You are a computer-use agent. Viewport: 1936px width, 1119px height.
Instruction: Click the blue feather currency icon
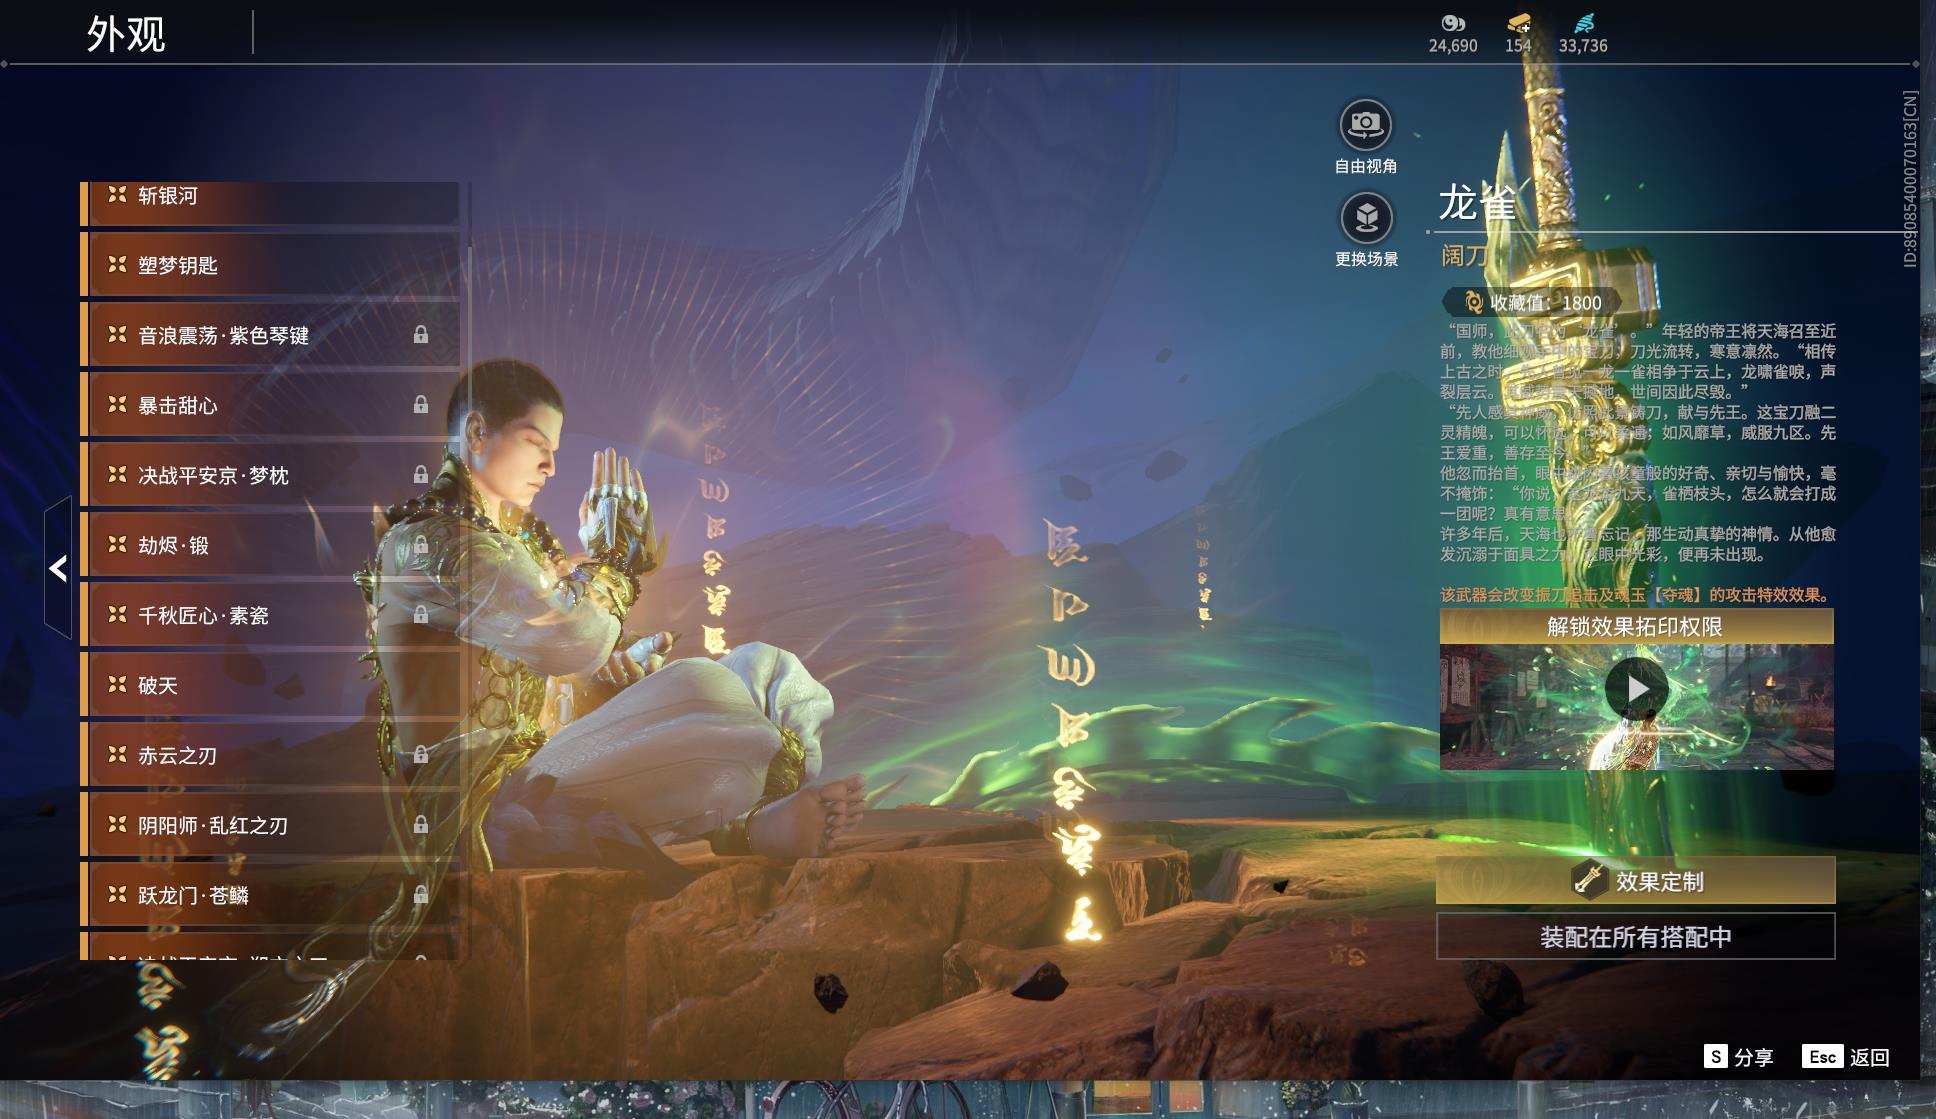(x=1584, y=23)
